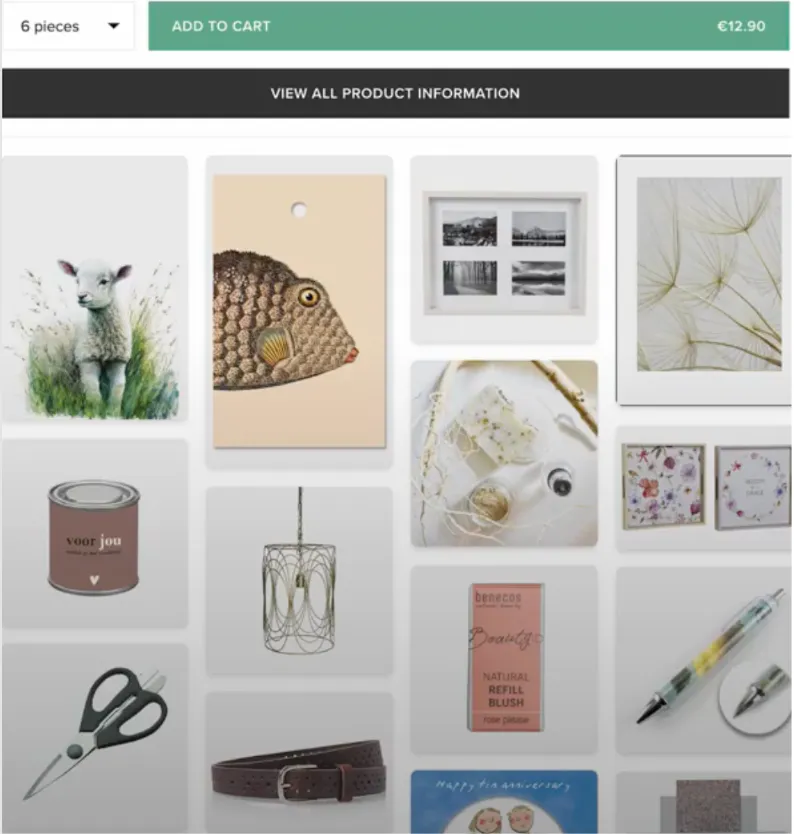Select the floral framed pictures product
The width and height of the screenshot is (794, 834).
point(704,488)
